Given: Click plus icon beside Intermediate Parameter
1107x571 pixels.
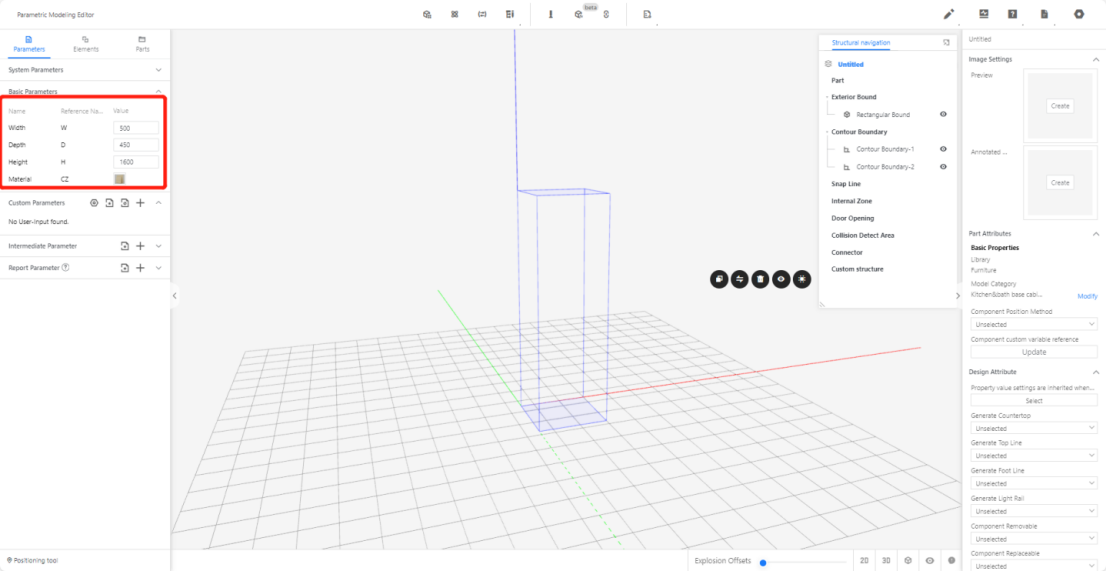Looking at the screenshot, I should [140, 246].
